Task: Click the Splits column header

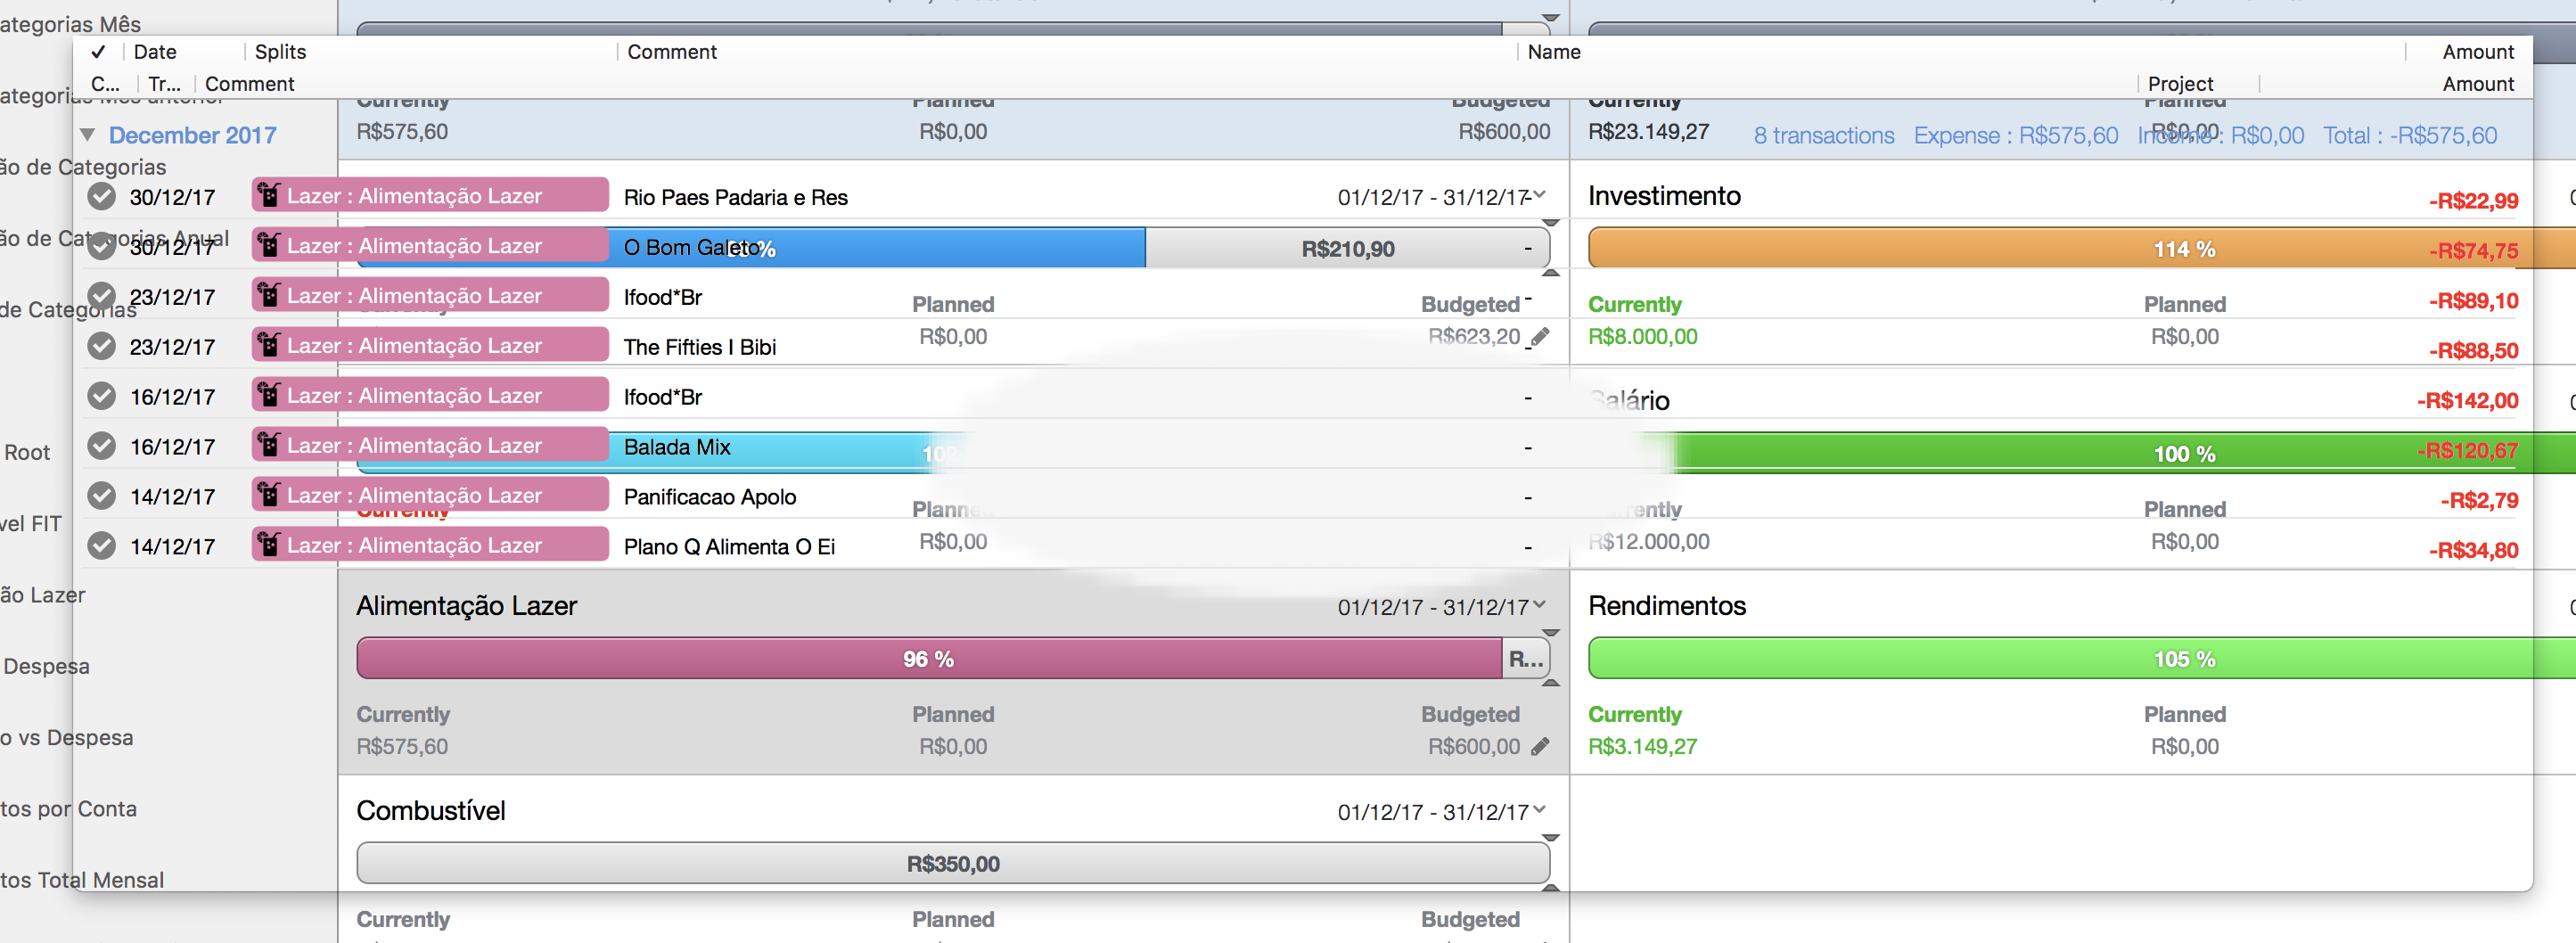Action: click(280, 52)
